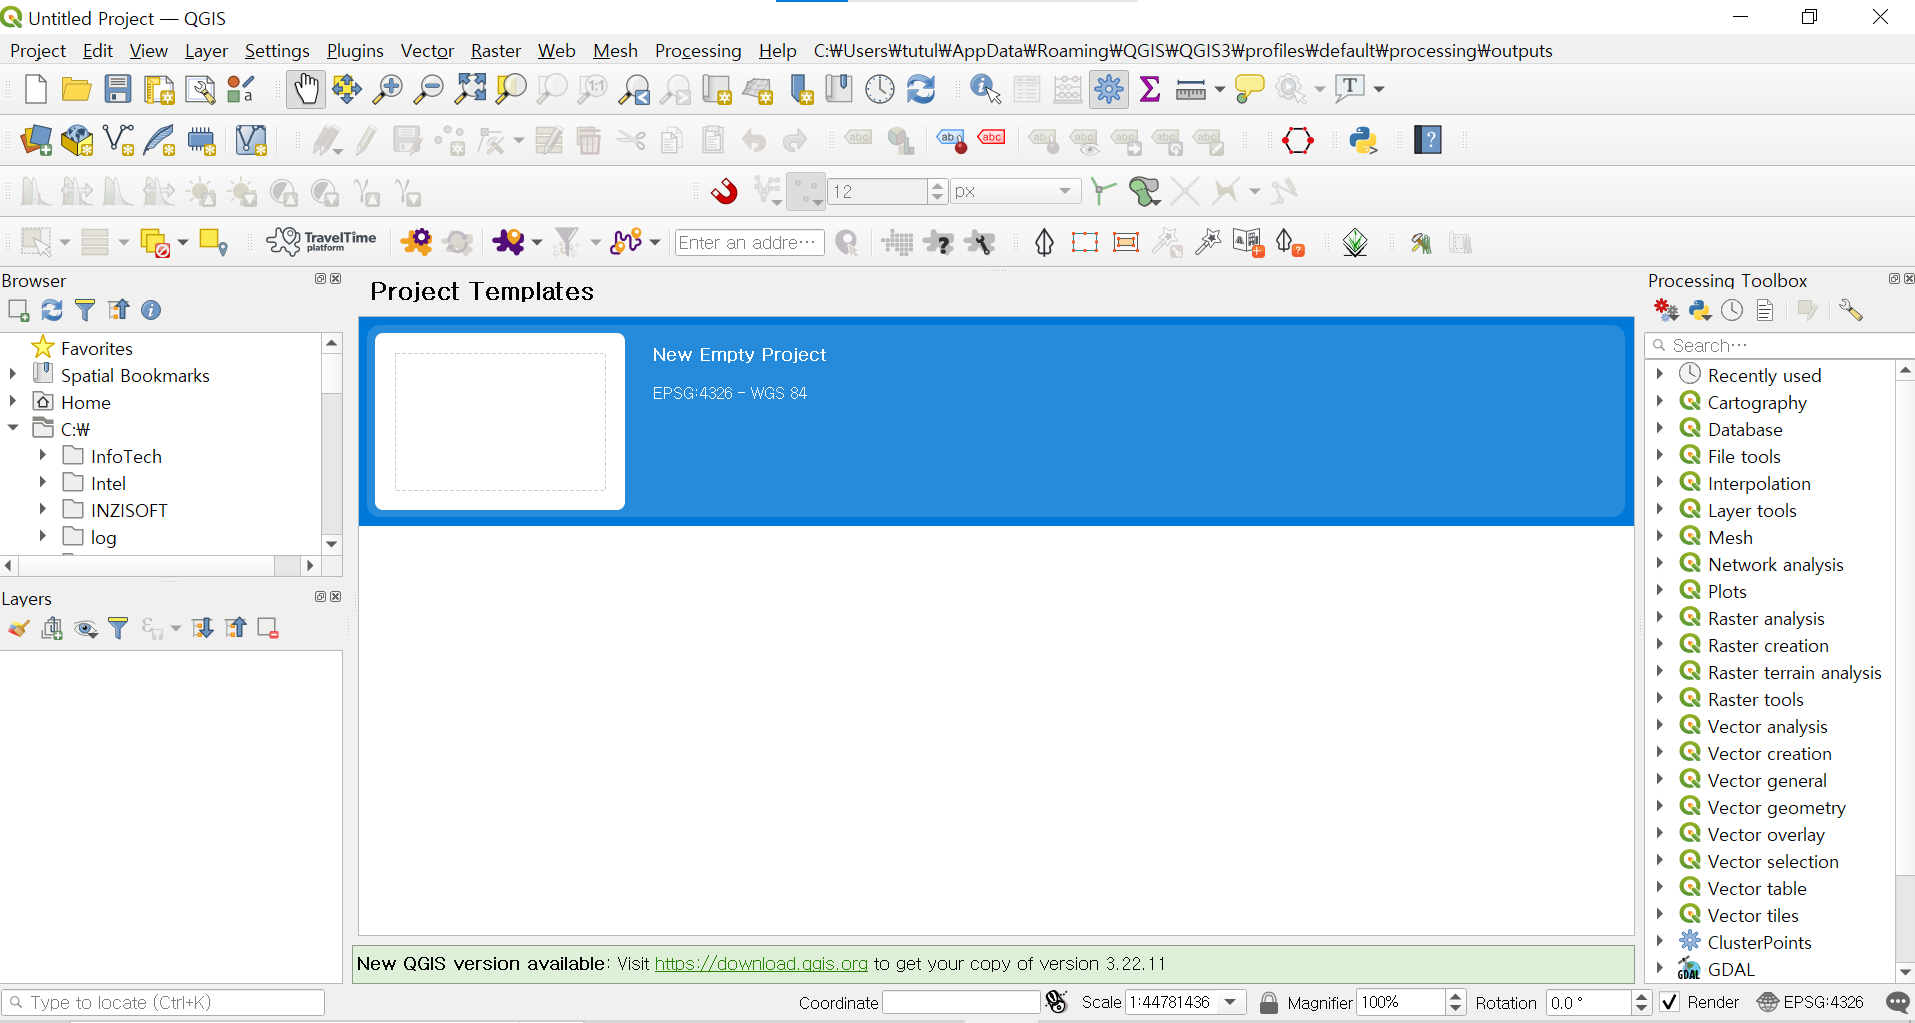Screen dimensions: 1915x1023
Task: Open the Processing Toolbox gear icon in the toolbar
Action: pos(1109,89)
